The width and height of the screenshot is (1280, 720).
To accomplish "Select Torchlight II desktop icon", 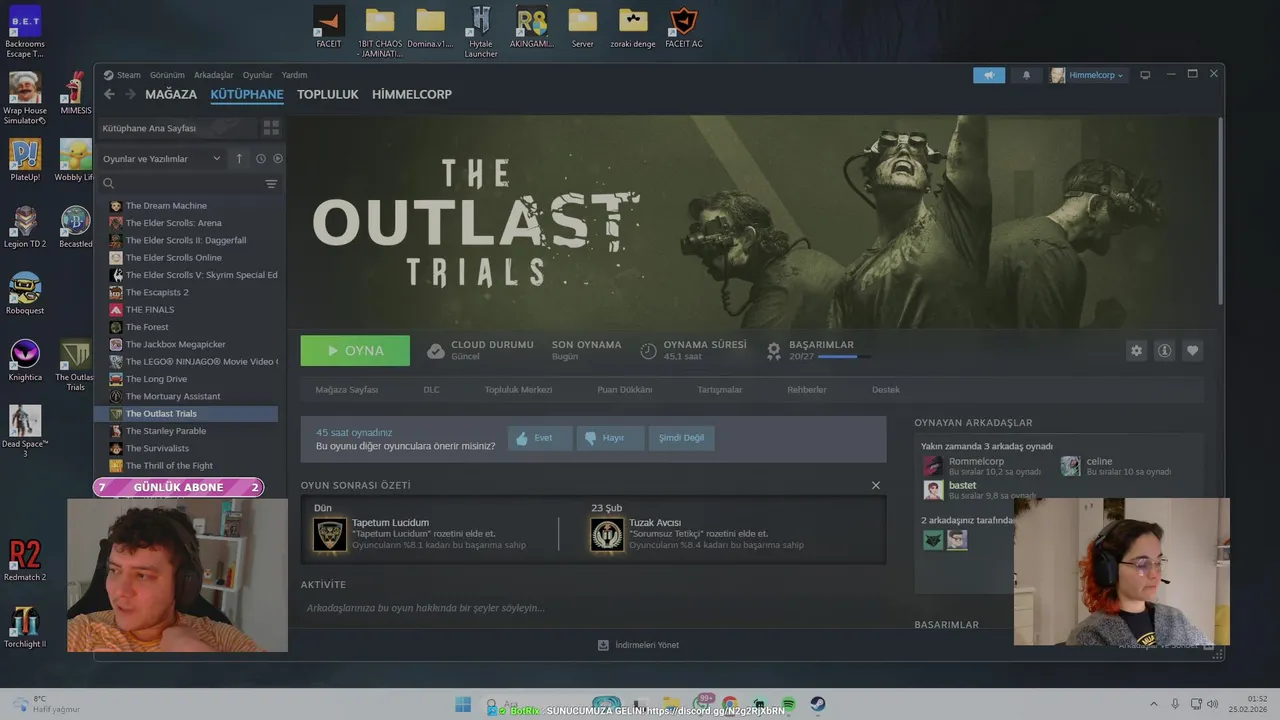I will click(25, 627).
